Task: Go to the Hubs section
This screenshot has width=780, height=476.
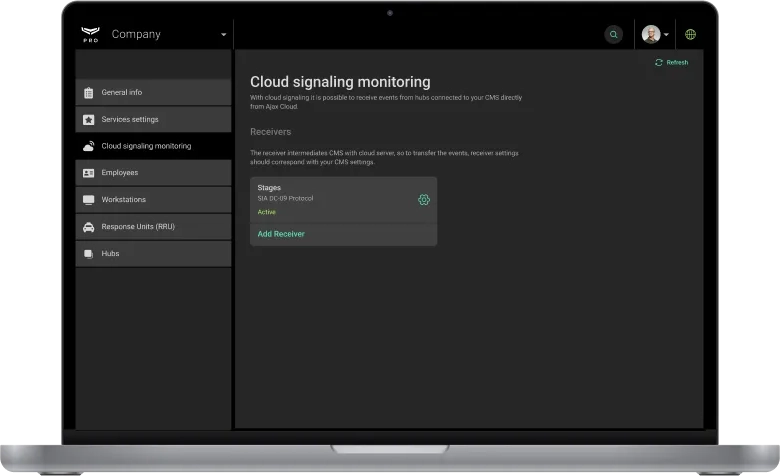Action: (110, 254)
